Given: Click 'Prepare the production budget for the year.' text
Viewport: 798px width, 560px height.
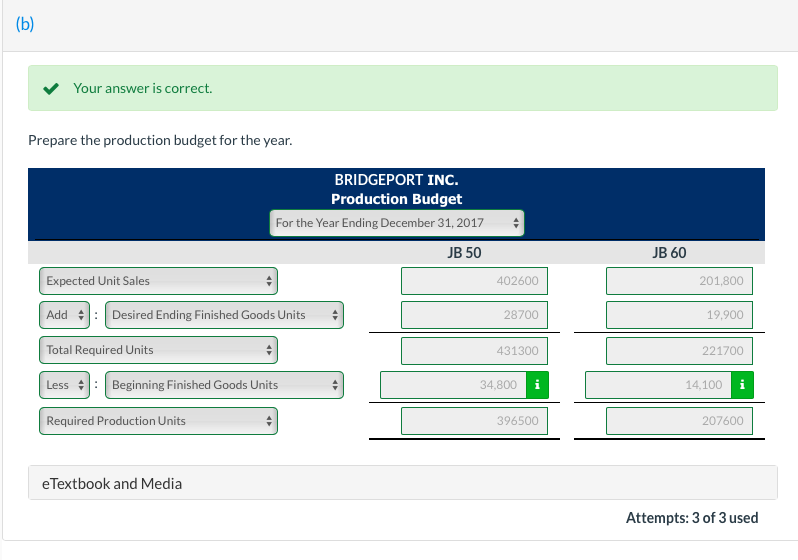Looking at the screenshot, I should tap(160, 141).
